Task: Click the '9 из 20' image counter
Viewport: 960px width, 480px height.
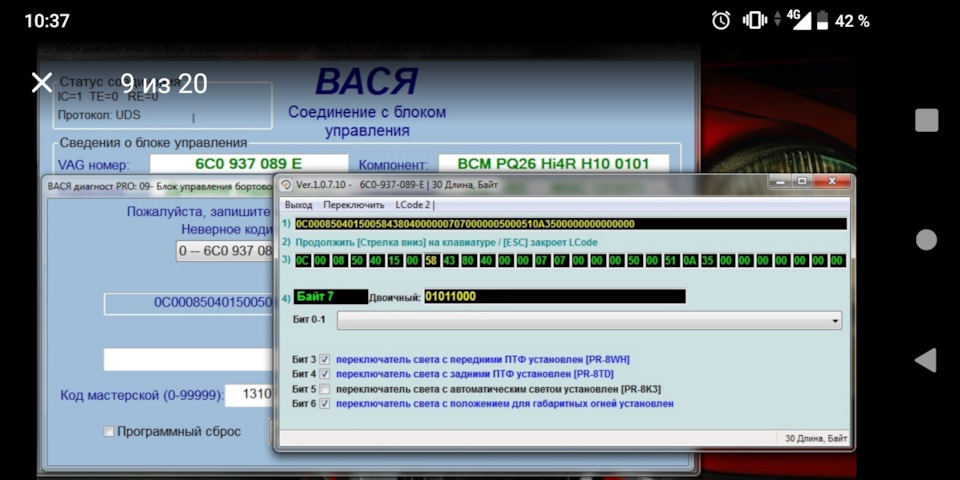Action: pos(164,83)
